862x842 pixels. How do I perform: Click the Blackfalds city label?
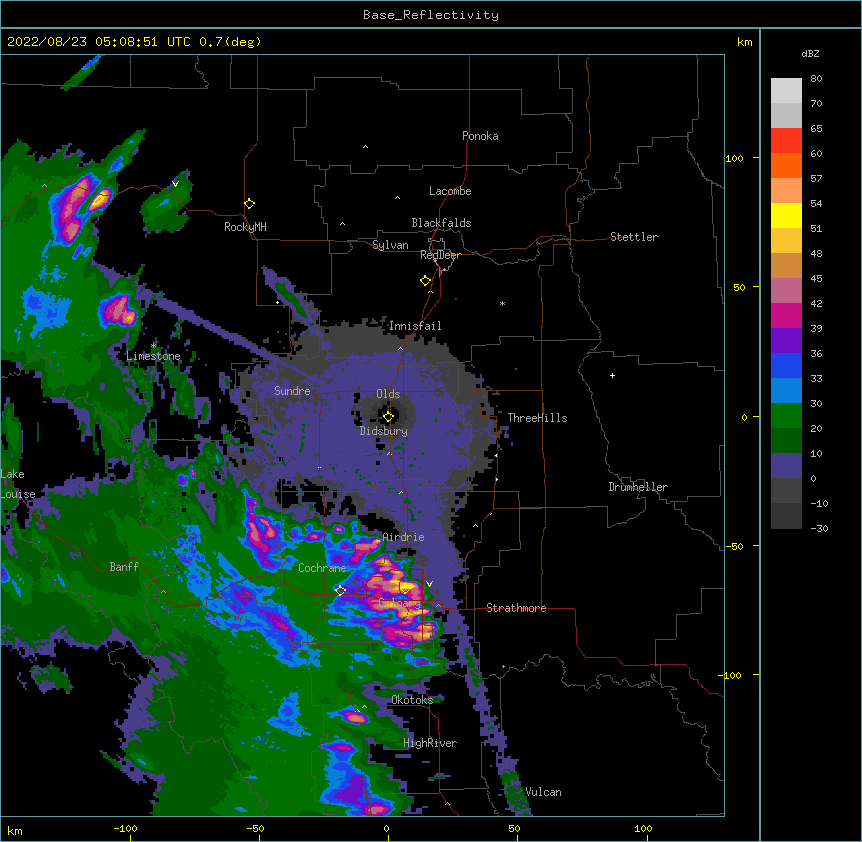click(x=441, y=223)
